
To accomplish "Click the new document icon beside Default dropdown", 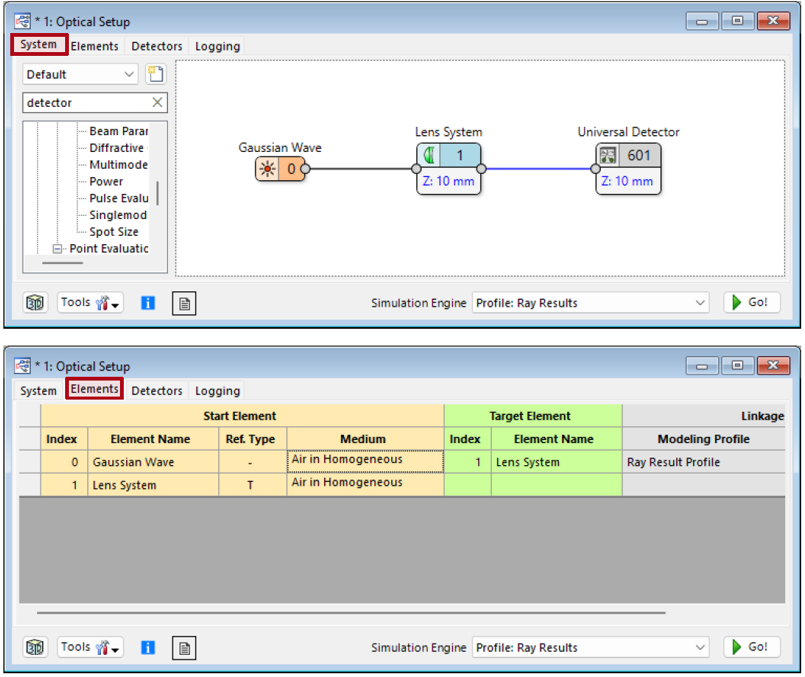I will click(155, 74).
